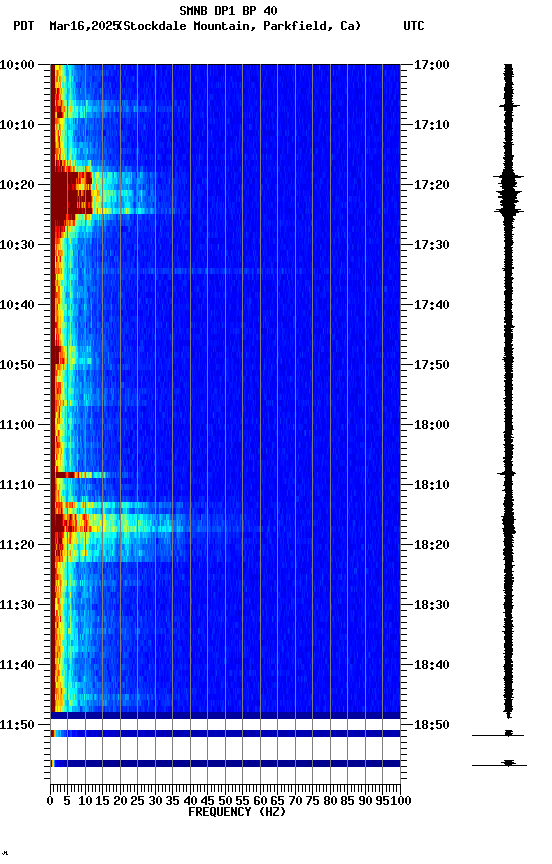Click the '17:00' UTC time label

pyautogui.click(x=432, y=65)
